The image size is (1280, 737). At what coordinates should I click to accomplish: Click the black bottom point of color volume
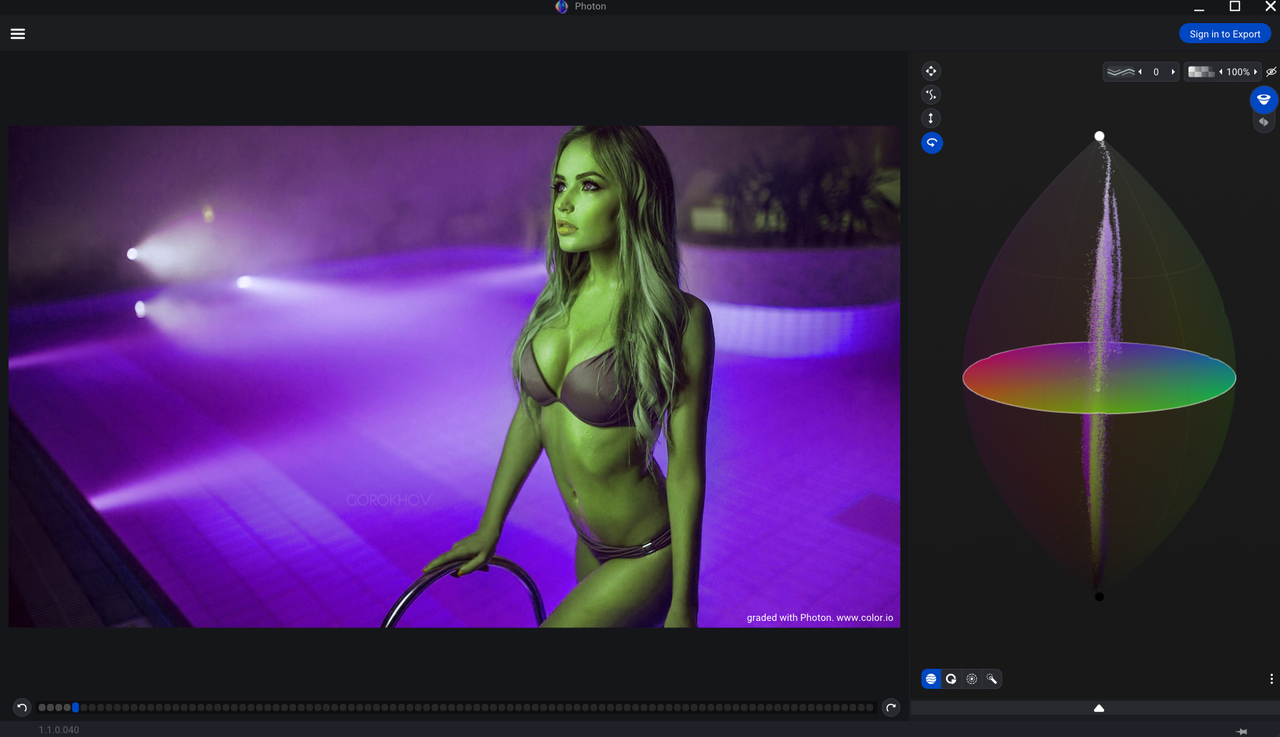tap(1099, 597)
